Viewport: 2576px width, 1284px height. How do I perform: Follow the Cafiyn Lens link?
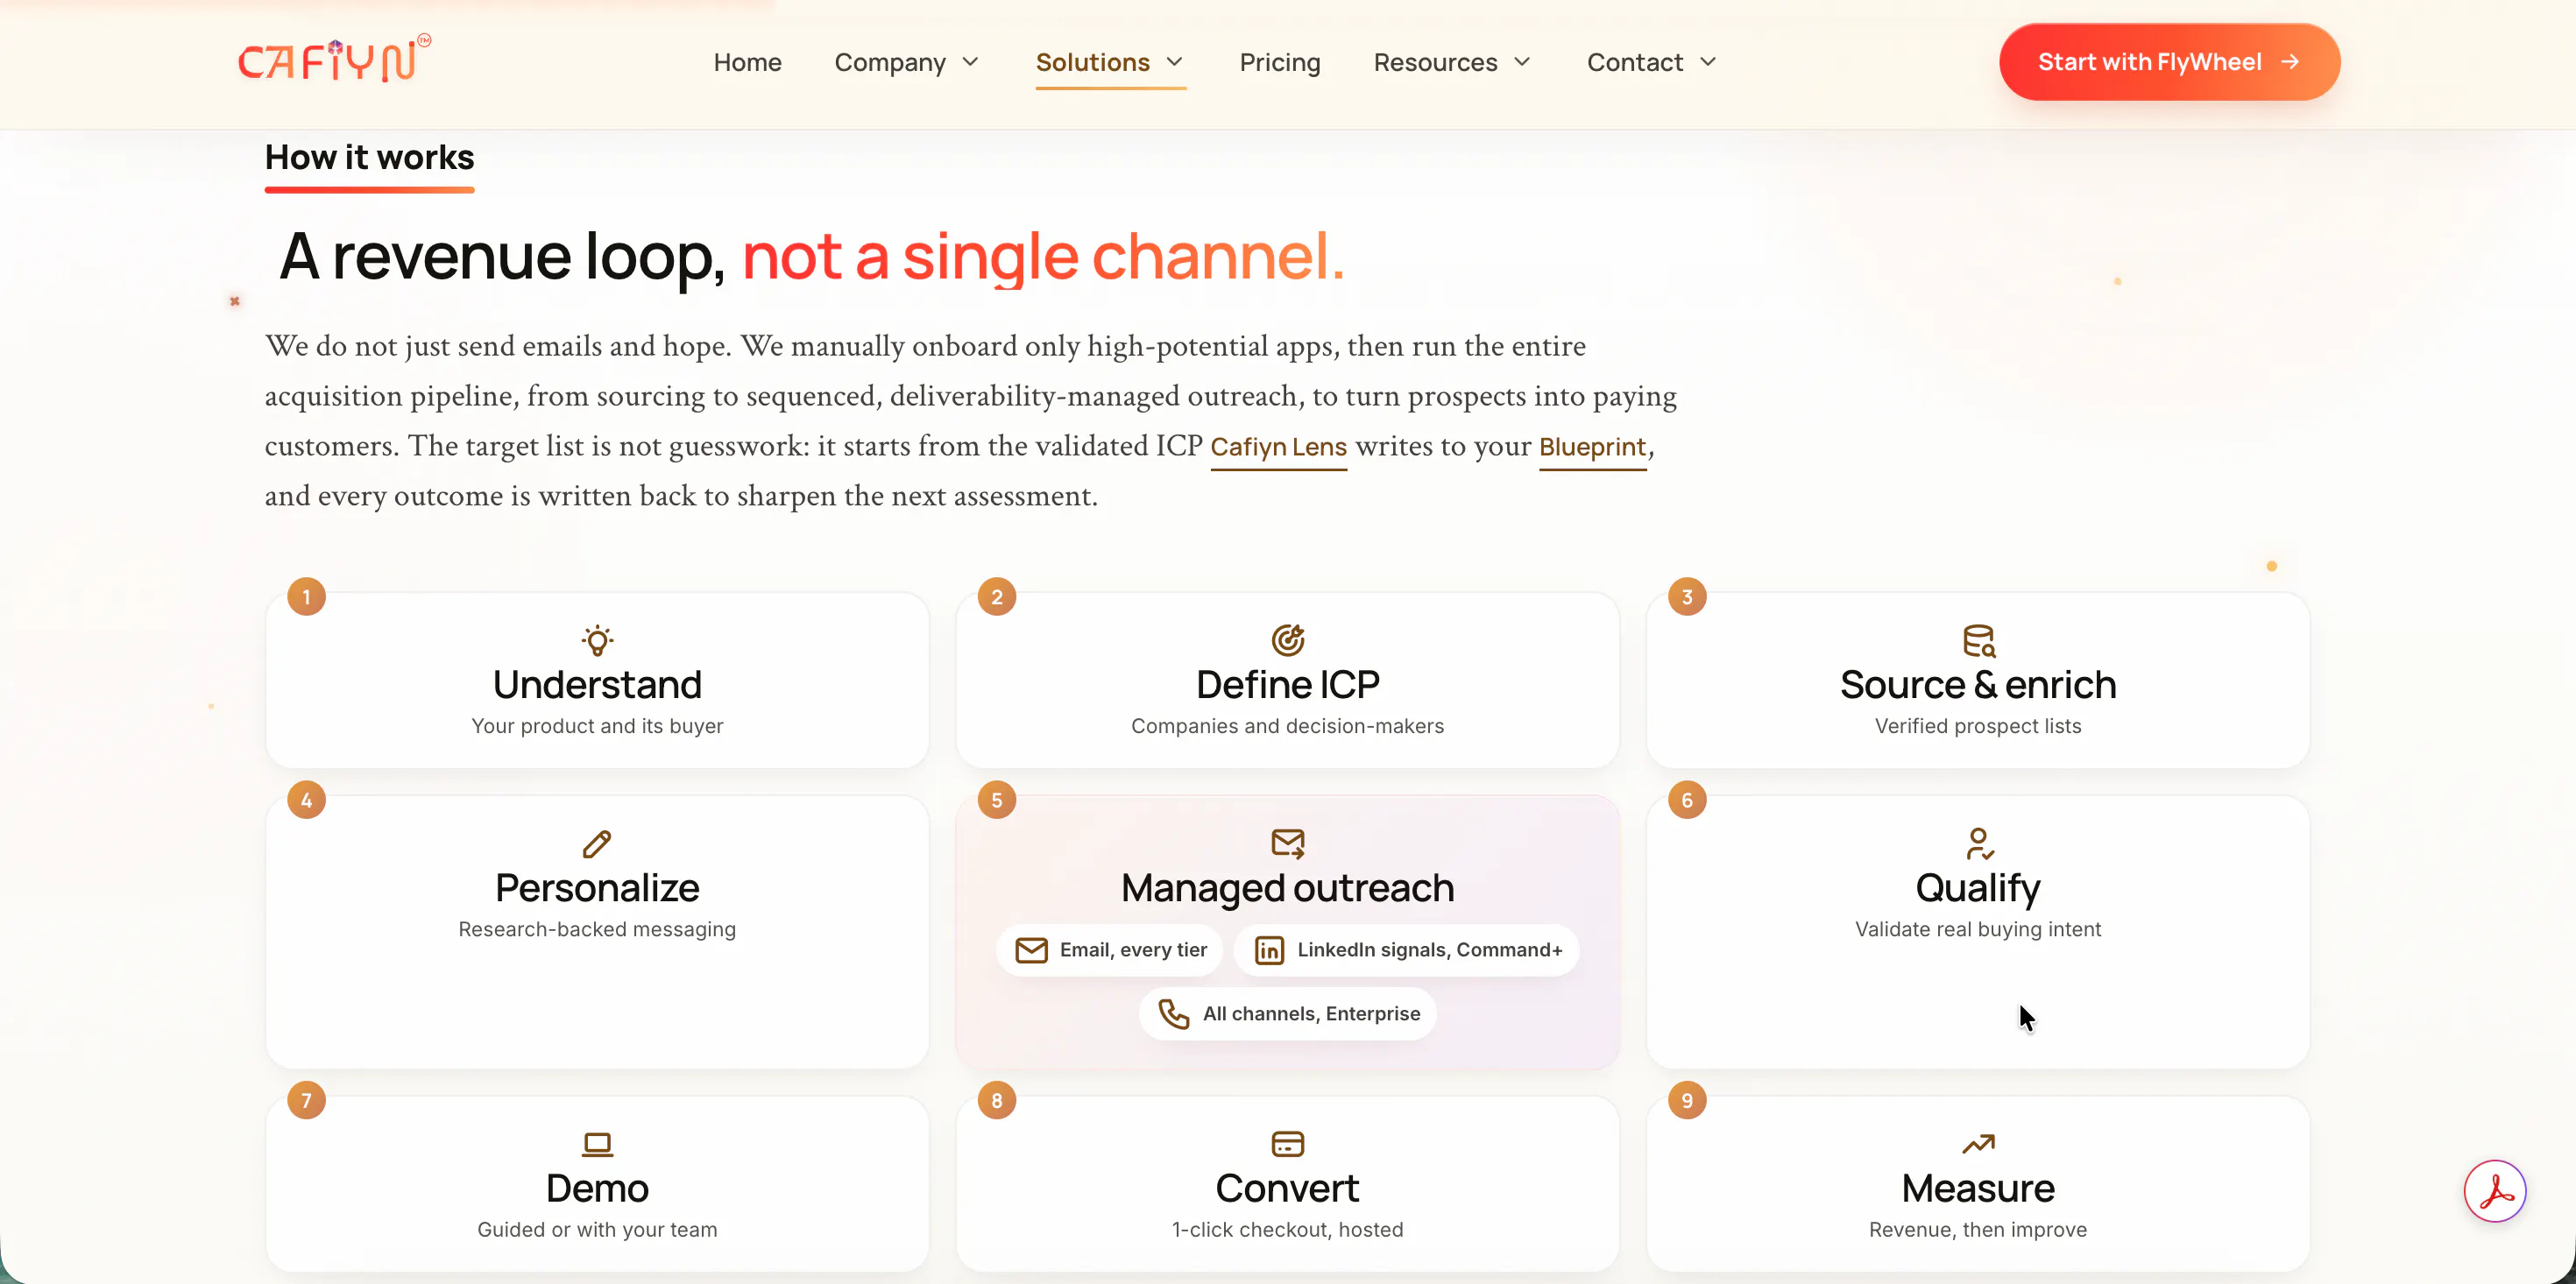1278,447
